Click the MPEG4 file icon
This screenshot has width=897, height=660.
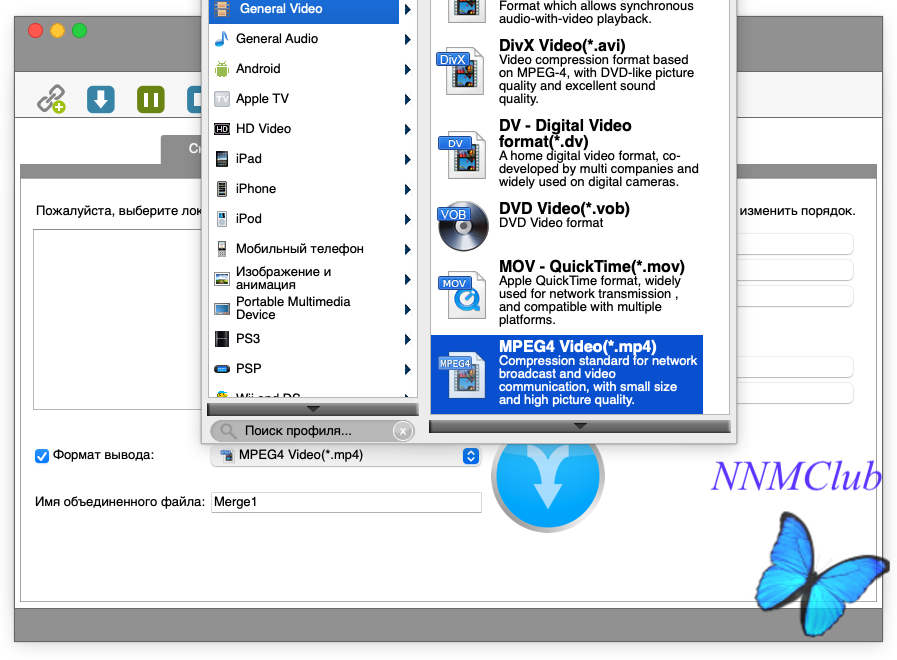click(x=462, y=374)
